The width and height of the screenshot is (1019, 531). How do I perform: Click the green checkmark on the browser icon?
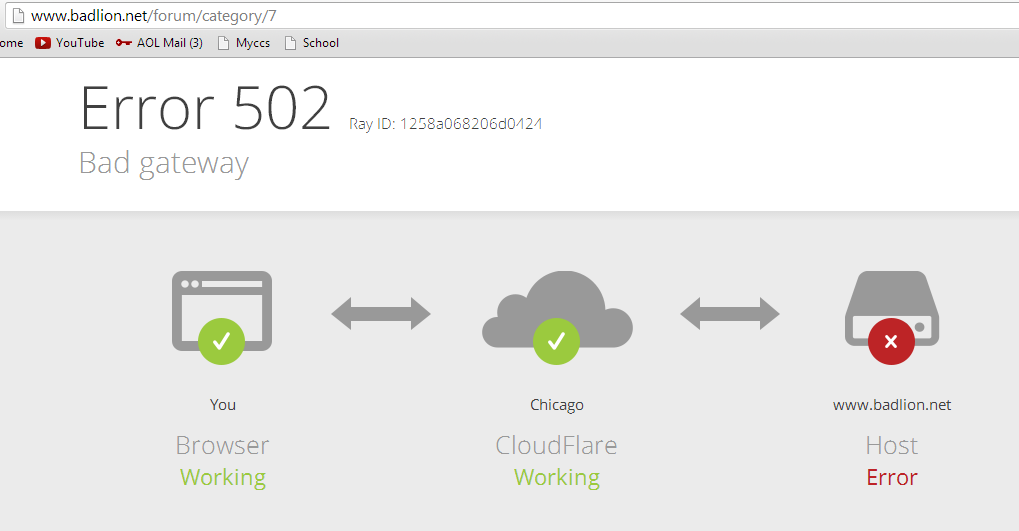point(222,341)
